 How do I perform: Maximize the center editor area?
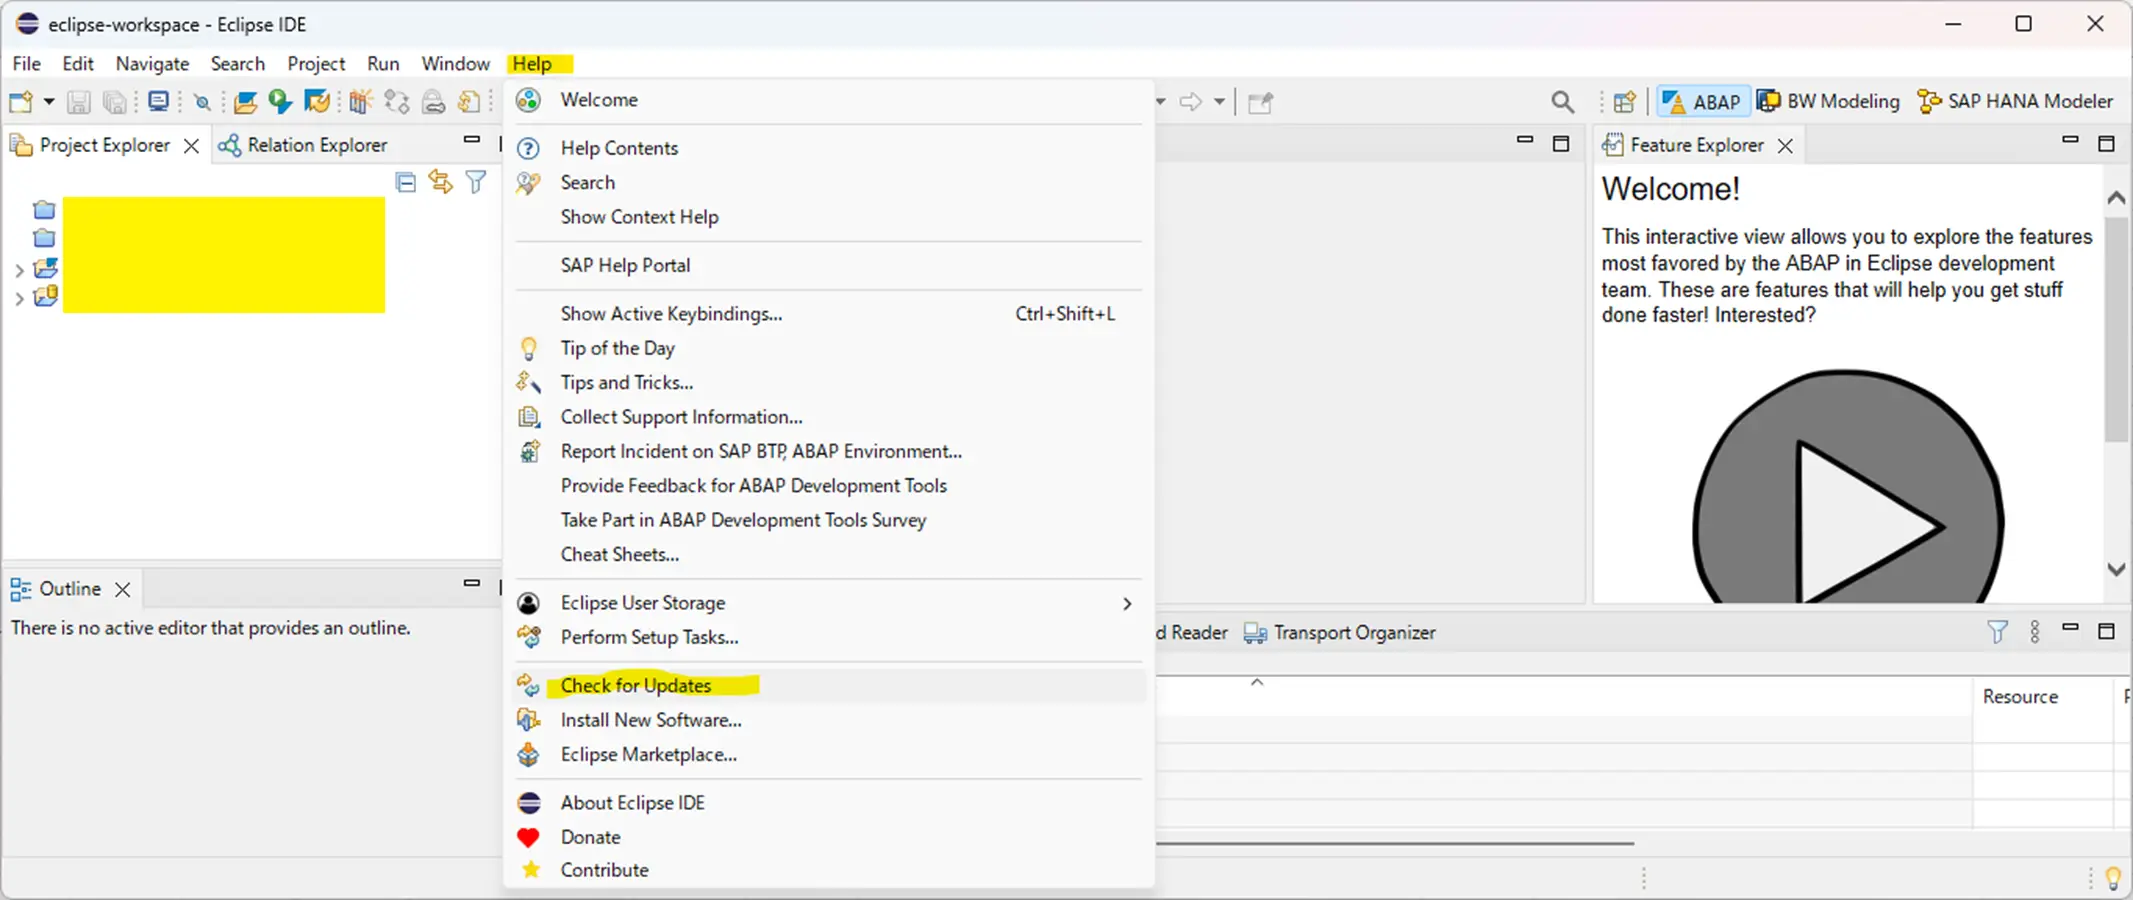click(1561, 144)
